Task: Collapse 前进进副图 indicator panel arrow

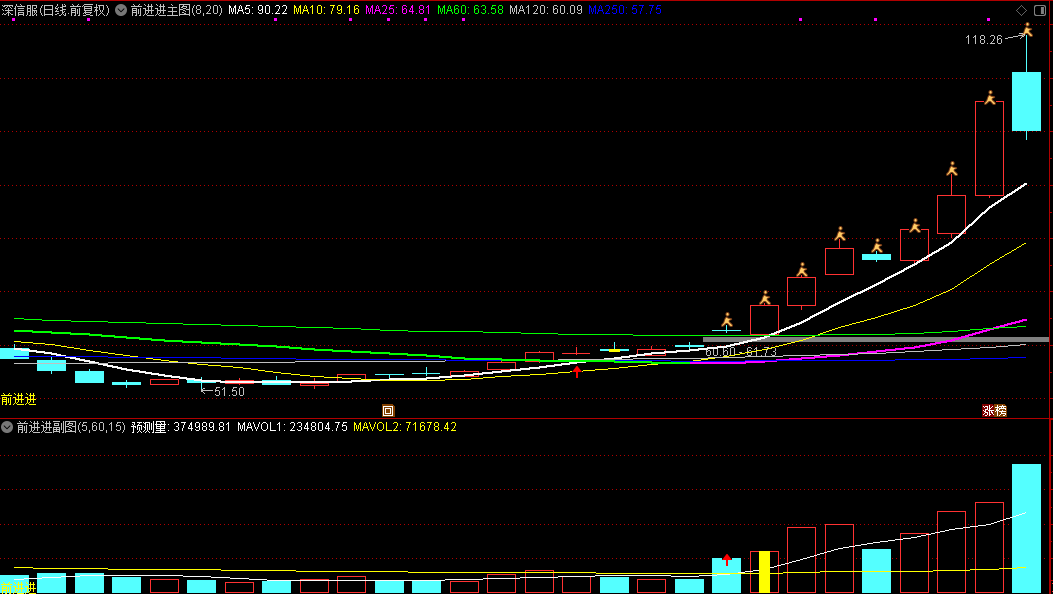Action: pyautogui.click(x=7, y=427)
